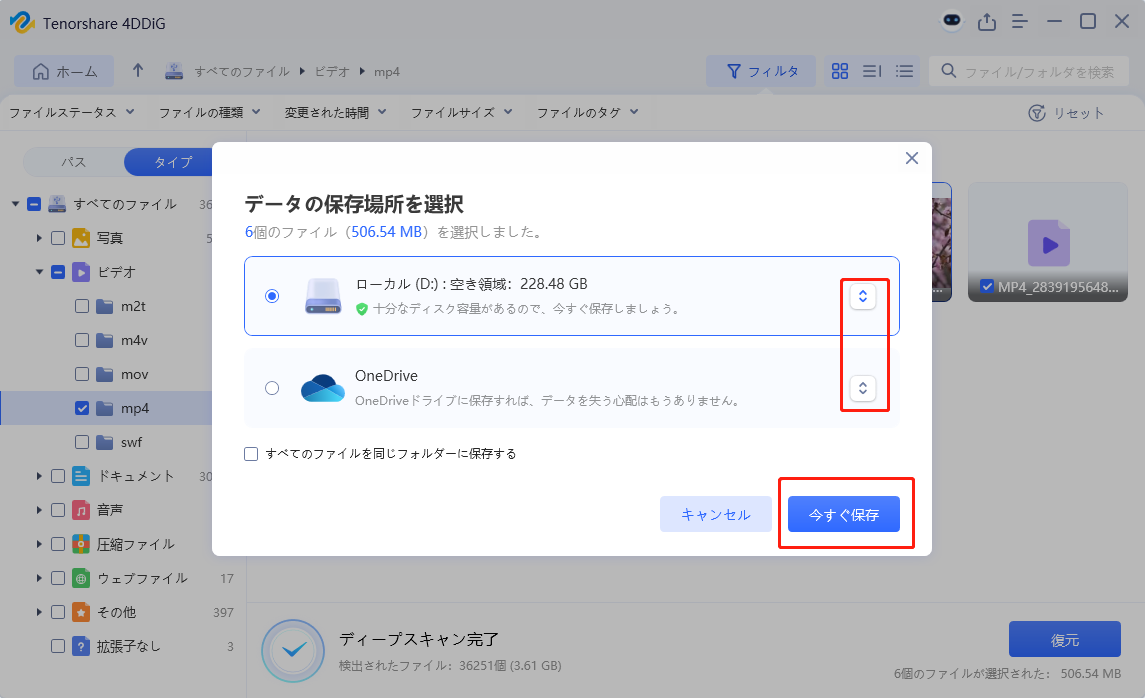Open the ファイルステータス dropdown
Image resolution: width=1145 pixels, height=698 pixels.
(72, 112)
